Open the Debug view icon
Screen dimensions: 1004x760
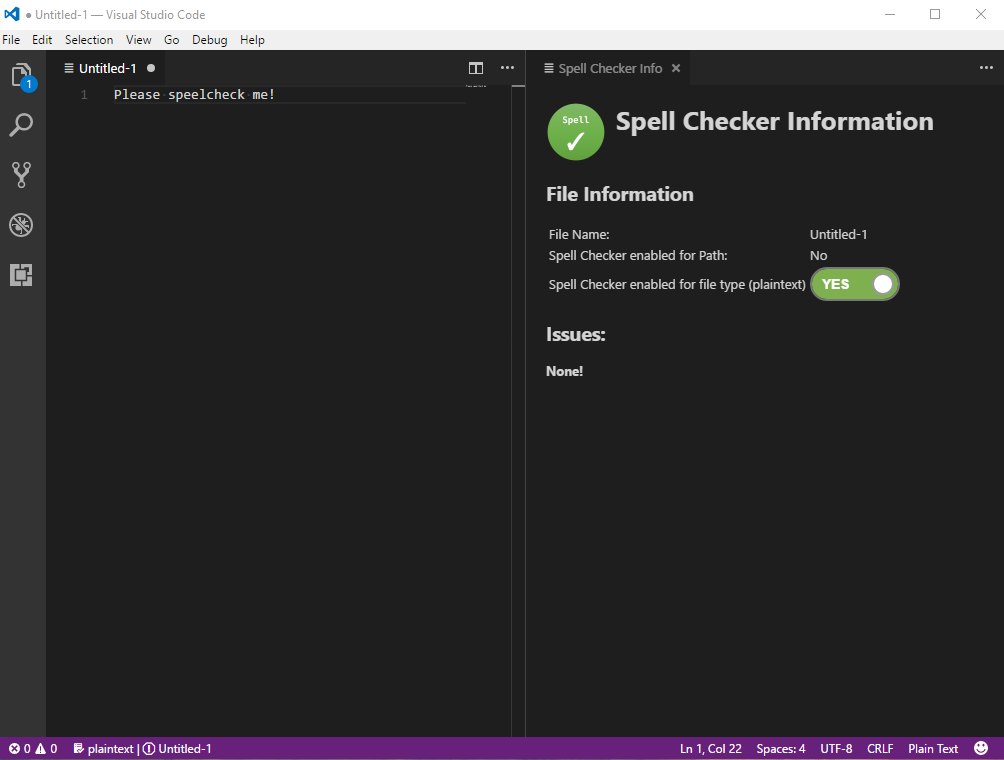click(21, 225)
